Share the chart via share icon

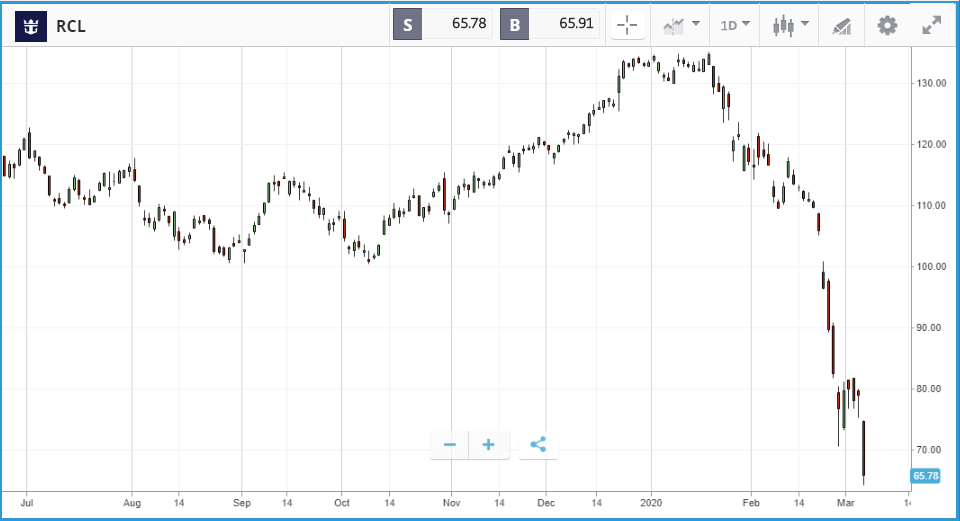click(x=538, y=444)
